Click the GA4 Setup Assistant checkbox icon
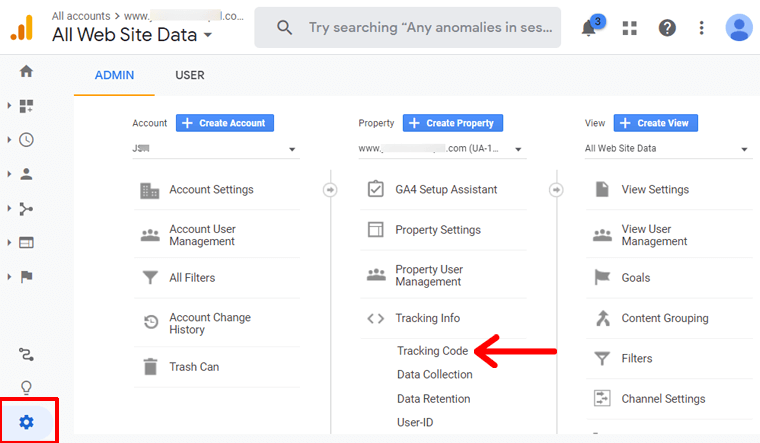The image size is (760, 443). (376, 189)
